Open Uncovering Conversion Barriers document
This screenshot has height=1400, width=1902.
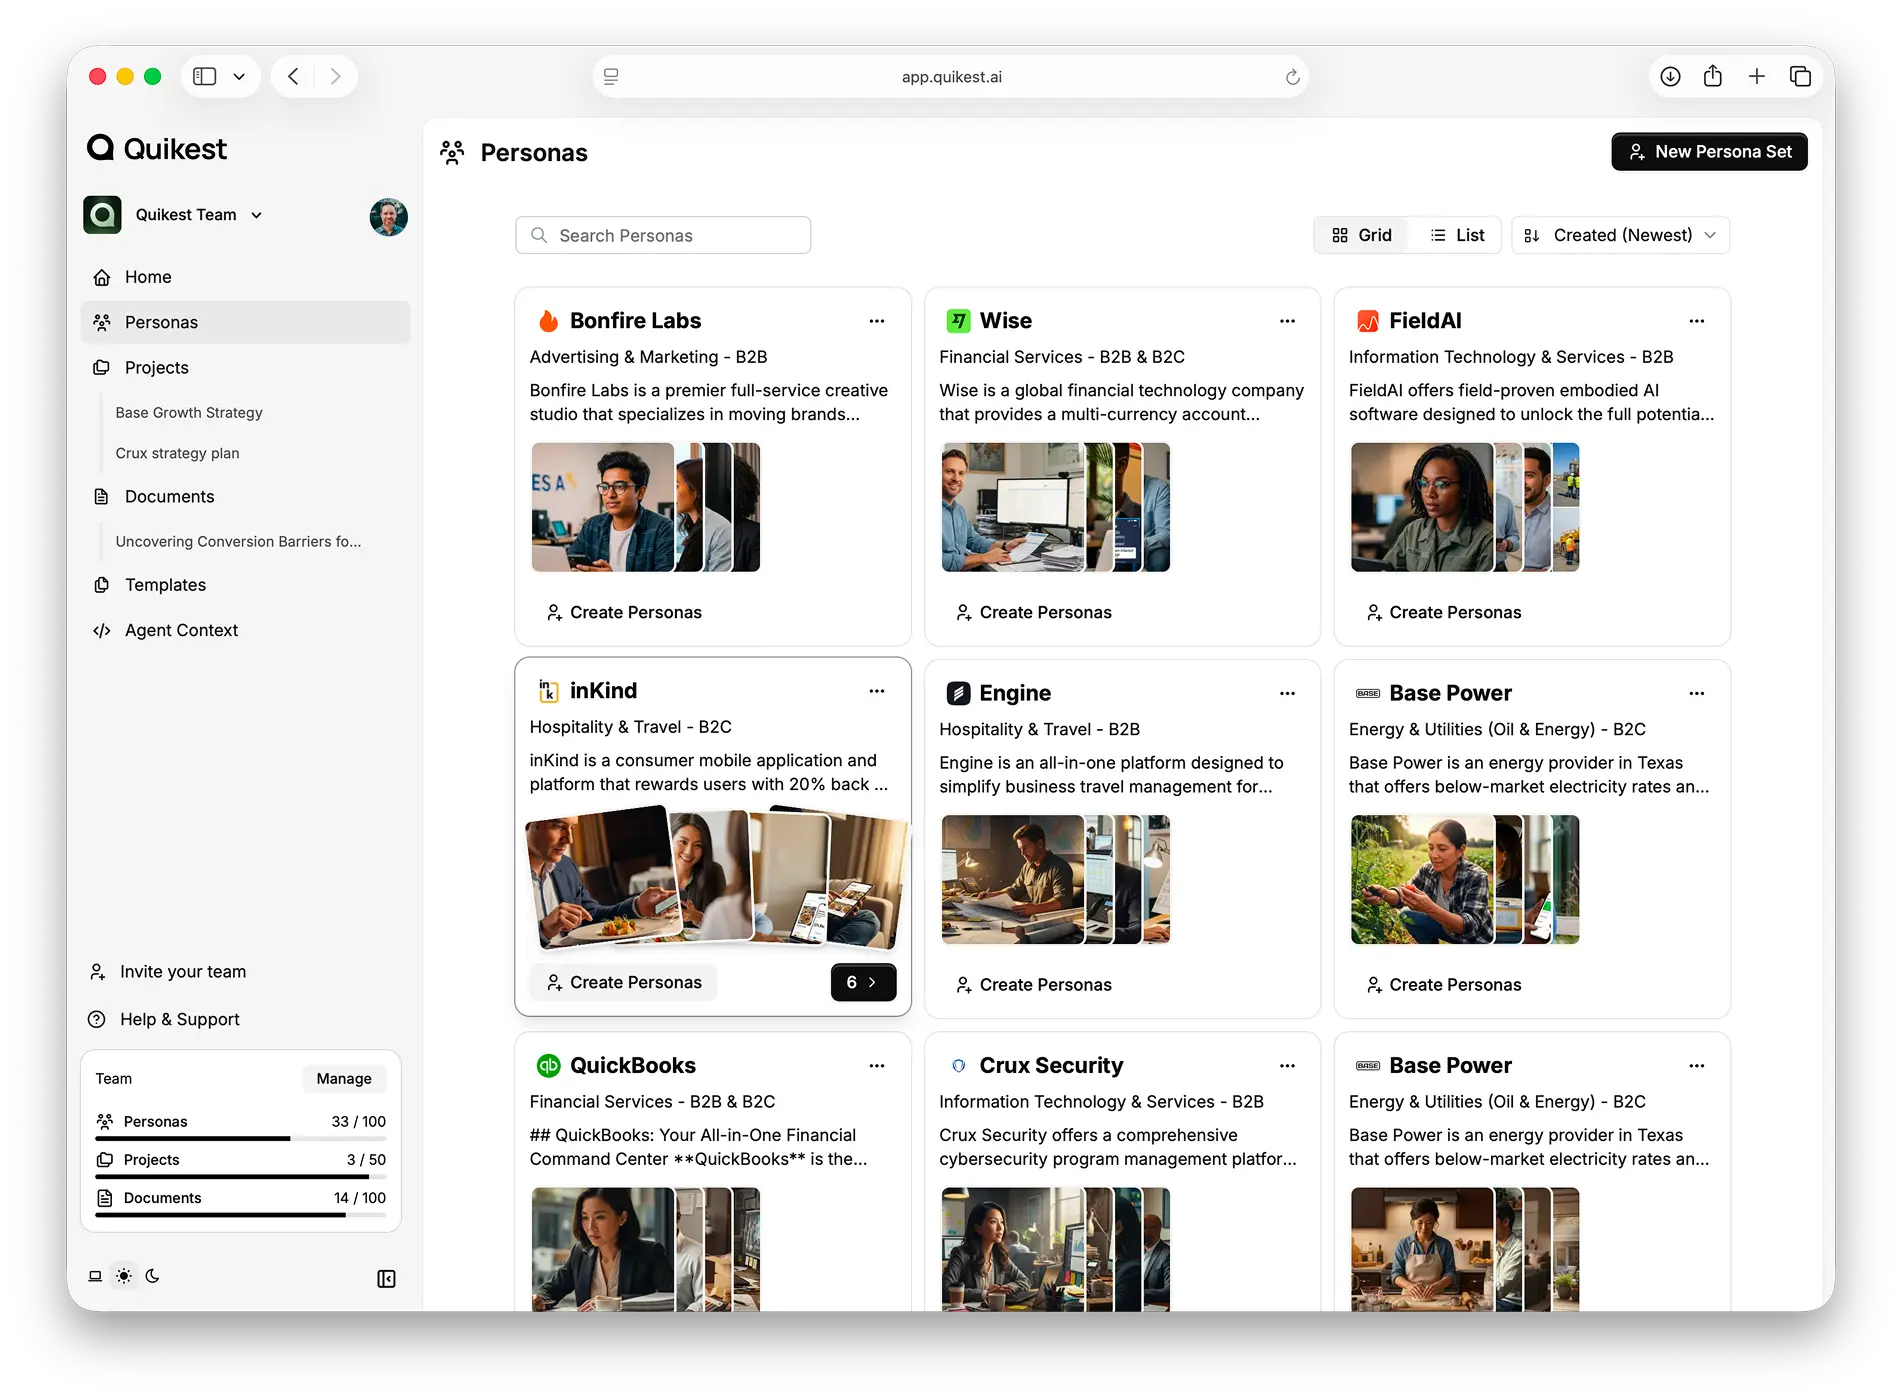[x=238, y=541]
